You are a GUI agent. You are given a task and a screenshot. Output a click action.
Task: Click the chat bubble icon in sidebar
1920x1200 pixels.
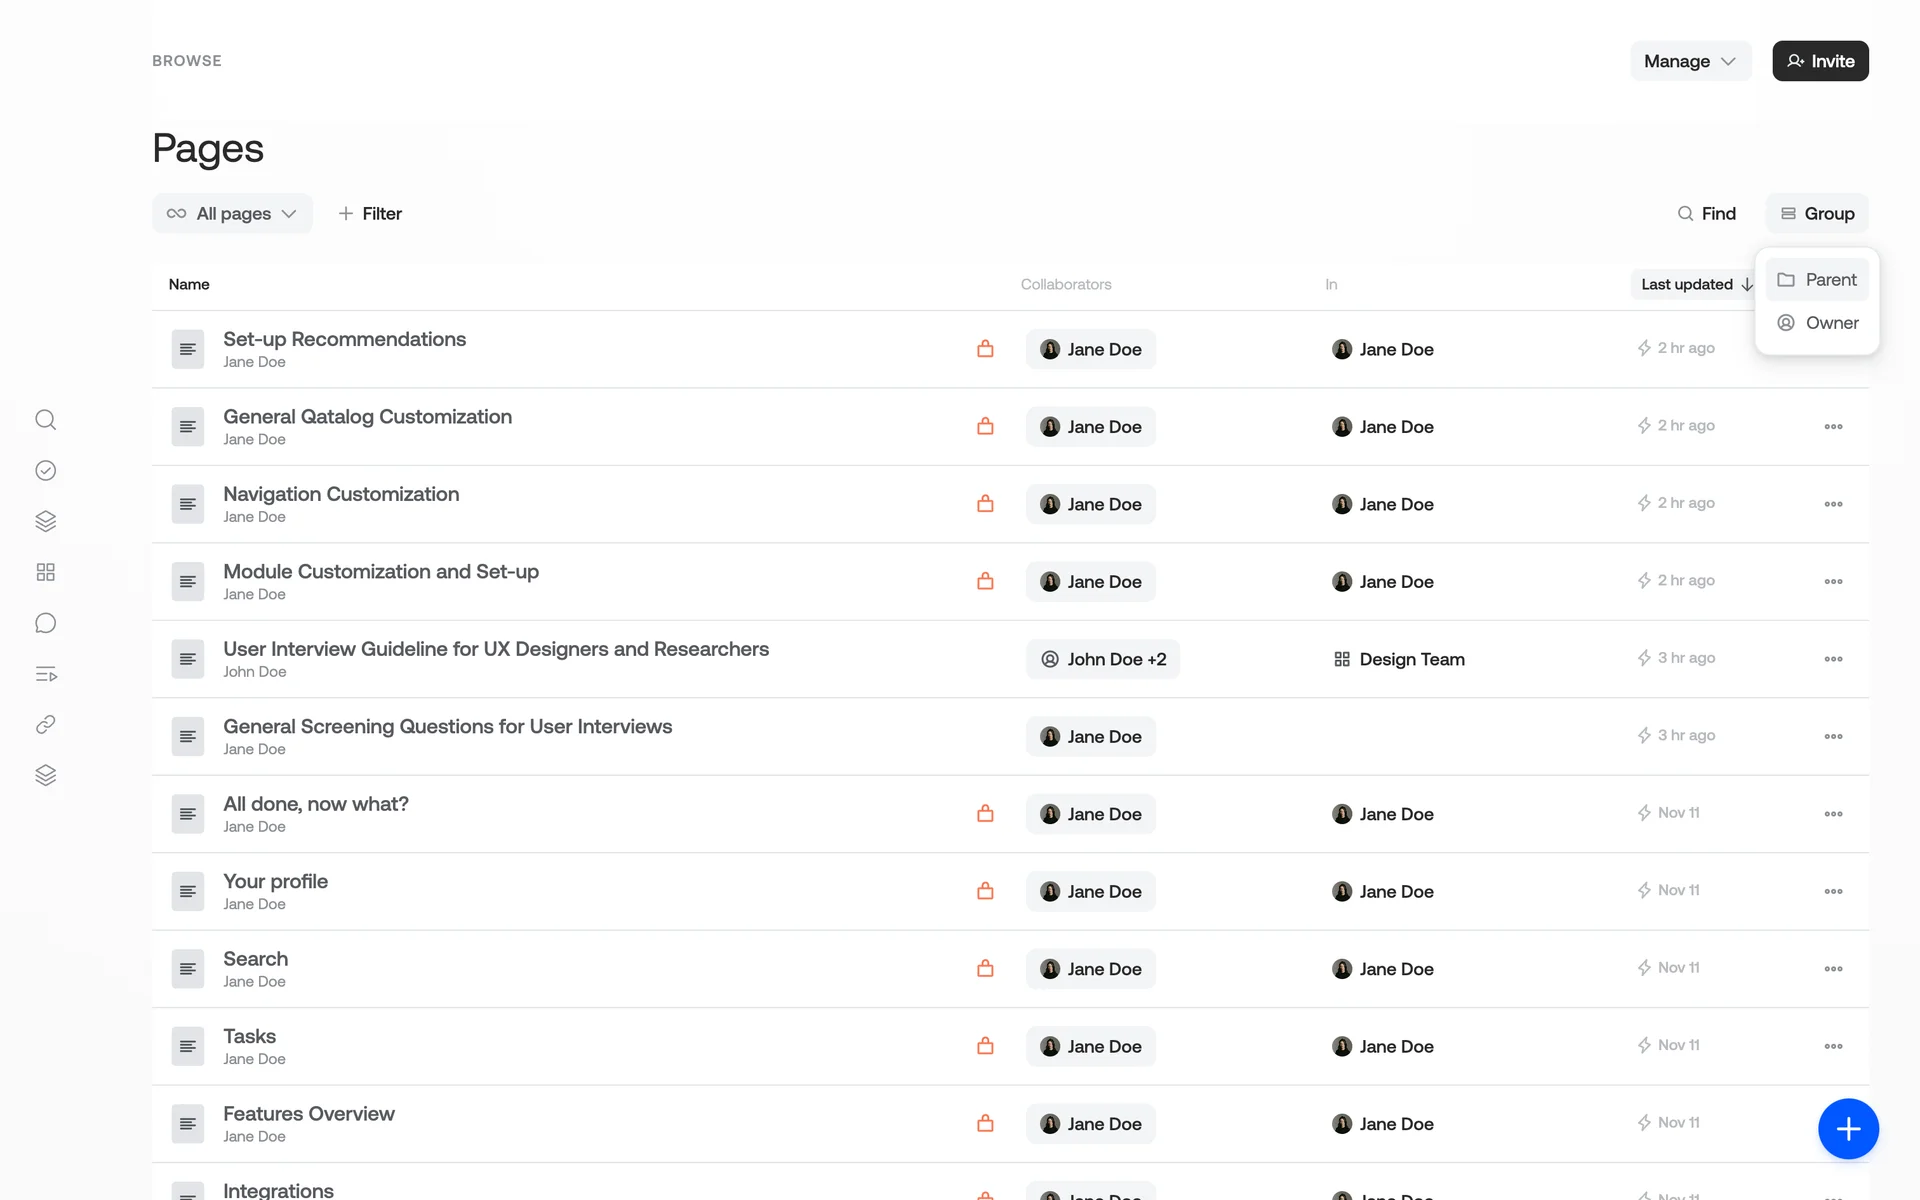pos(45,624)
